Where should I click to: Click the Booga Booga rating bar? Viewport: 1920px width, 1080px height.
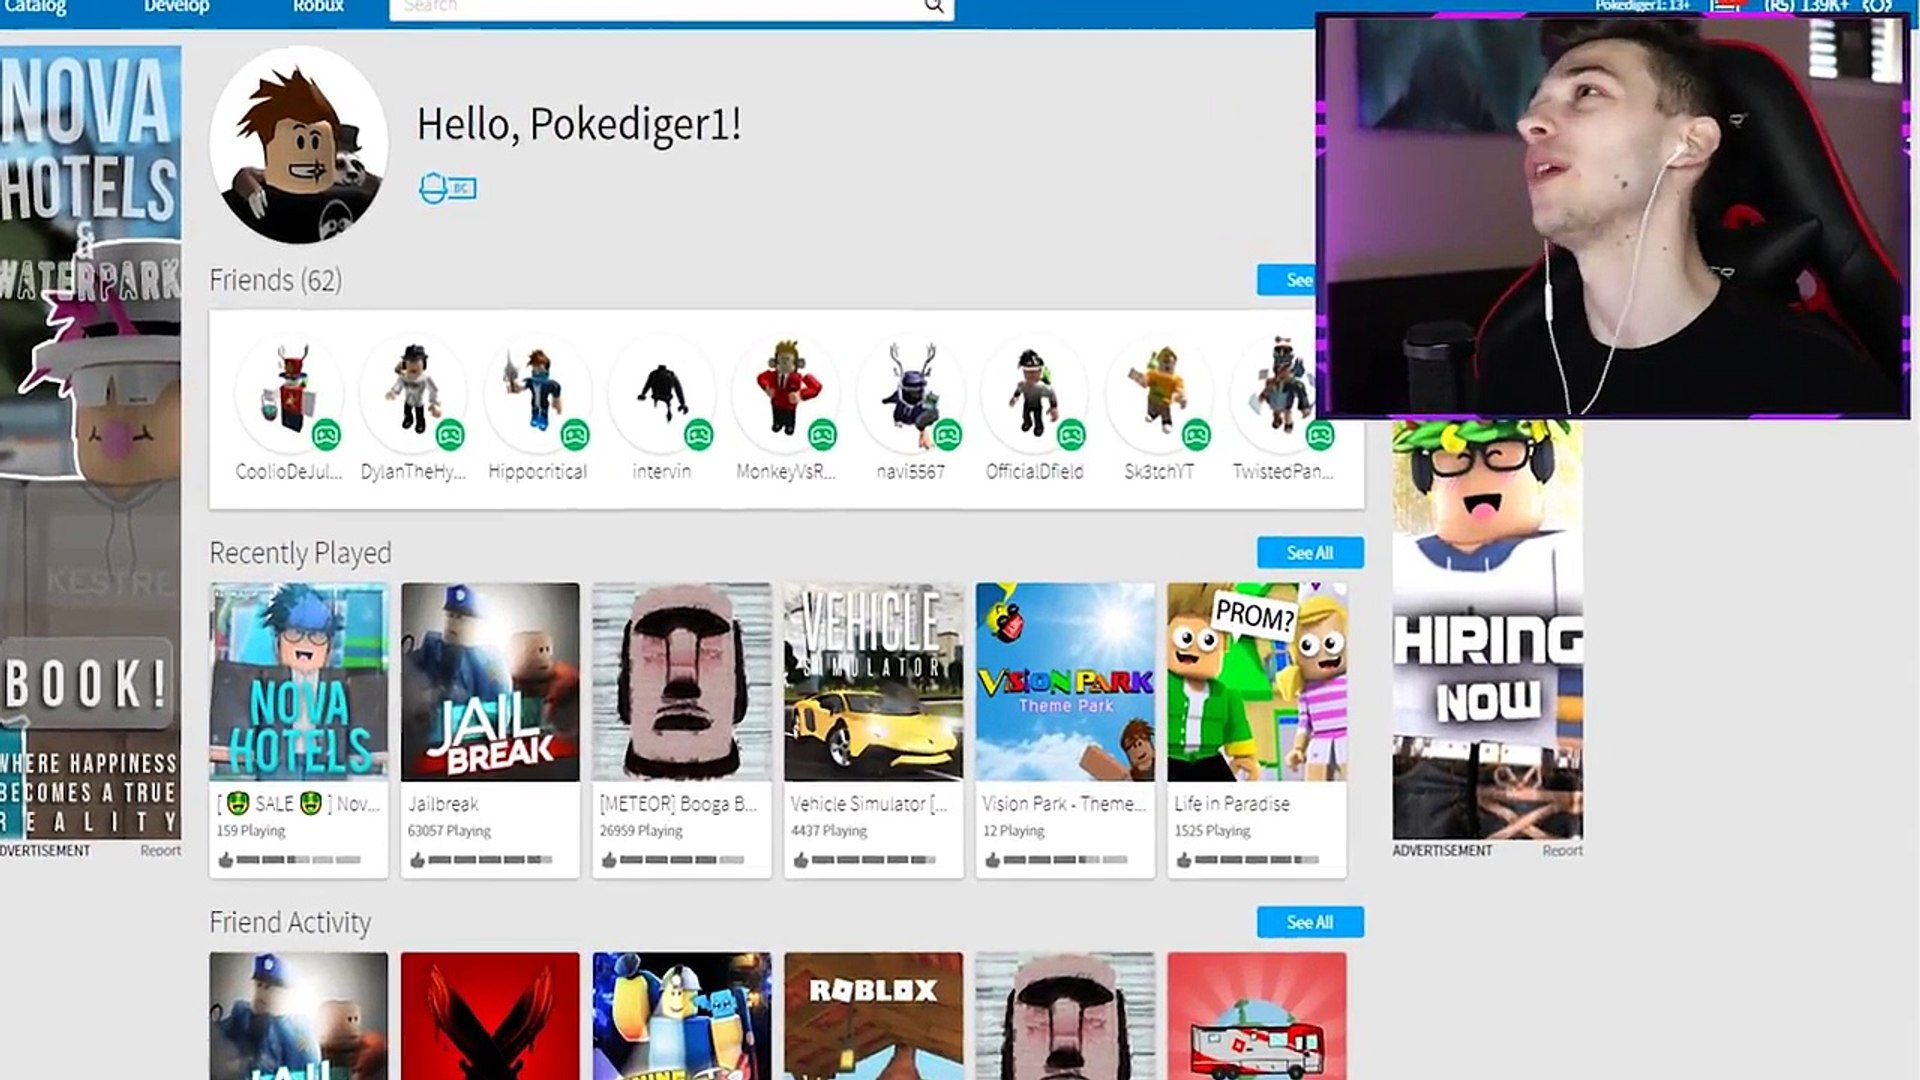pos(682,860)
